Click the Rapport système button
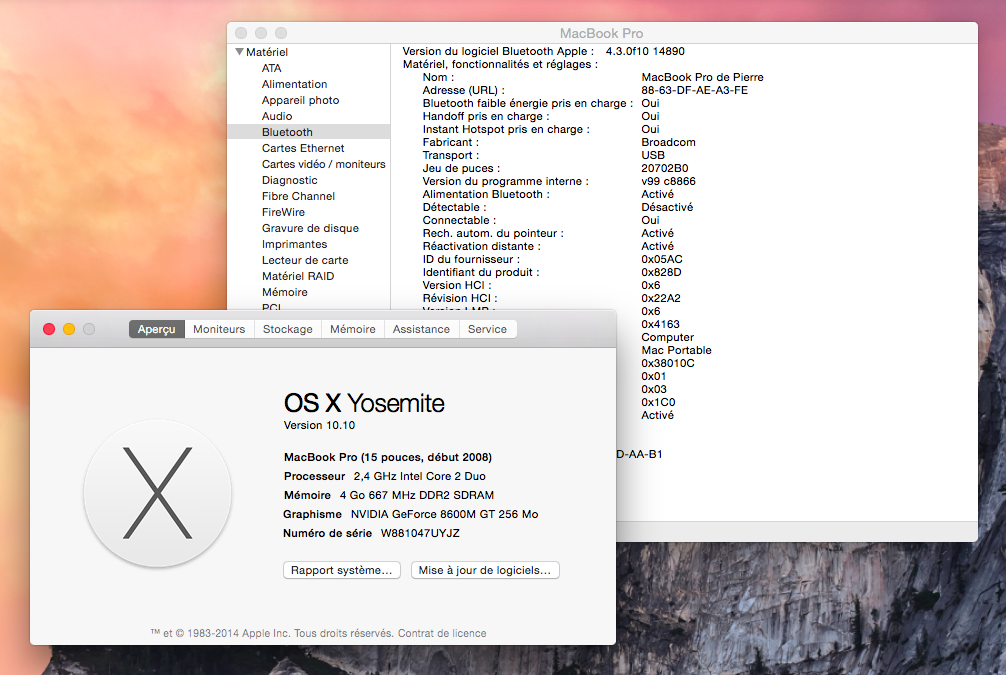This screenshot has height=675, width=1006. click(x=342, y=570)
